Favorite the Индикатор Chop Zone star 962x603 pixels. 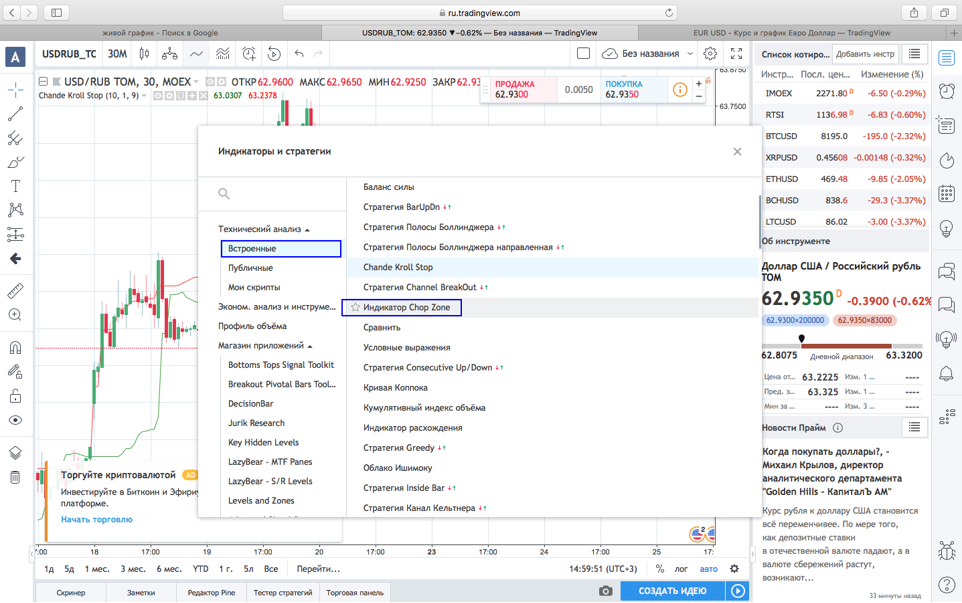pos(355,307)
